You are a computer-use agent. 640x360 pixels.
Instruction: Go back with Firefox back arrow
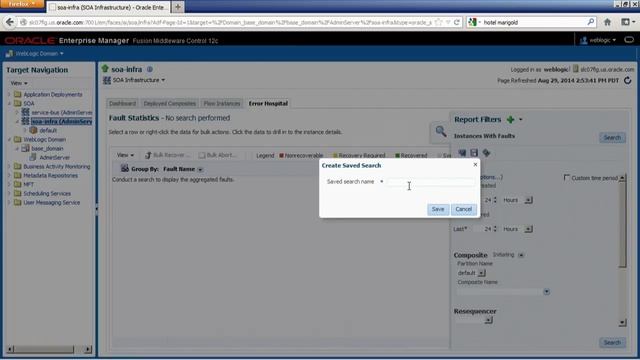10,22
